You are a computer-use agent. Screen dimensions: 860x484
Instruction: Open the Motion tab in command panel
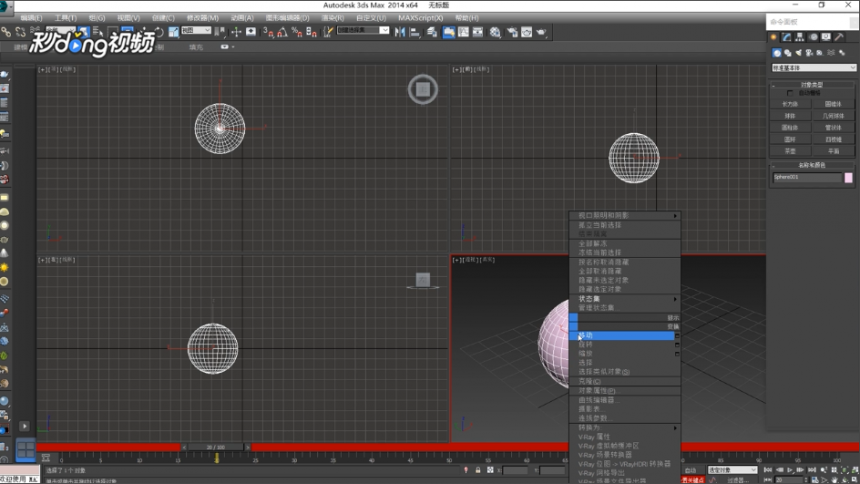[x=813, y=37]
